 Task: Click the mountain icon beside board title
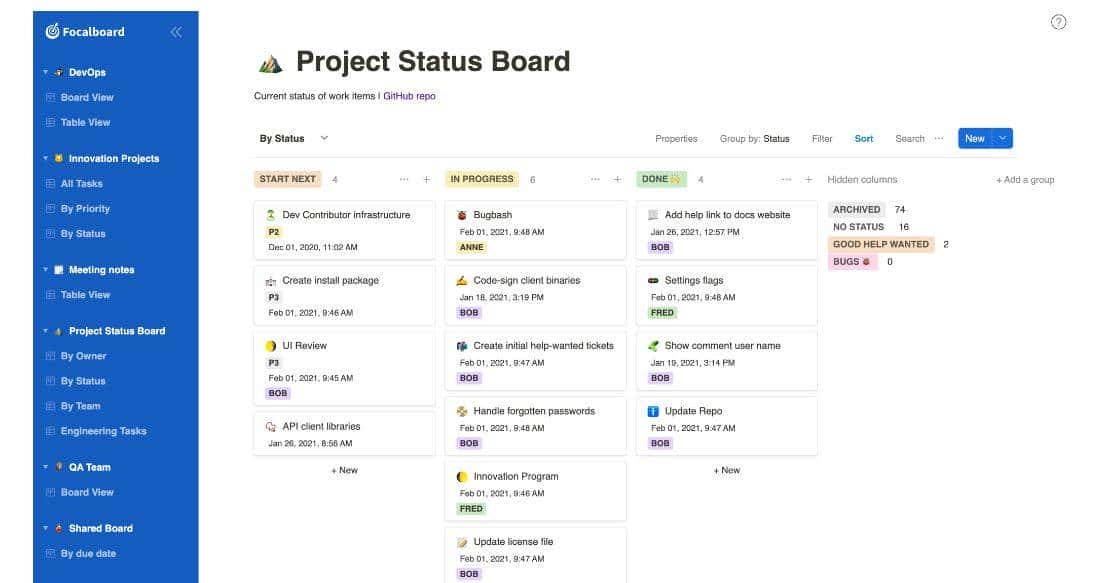point(270,63)
